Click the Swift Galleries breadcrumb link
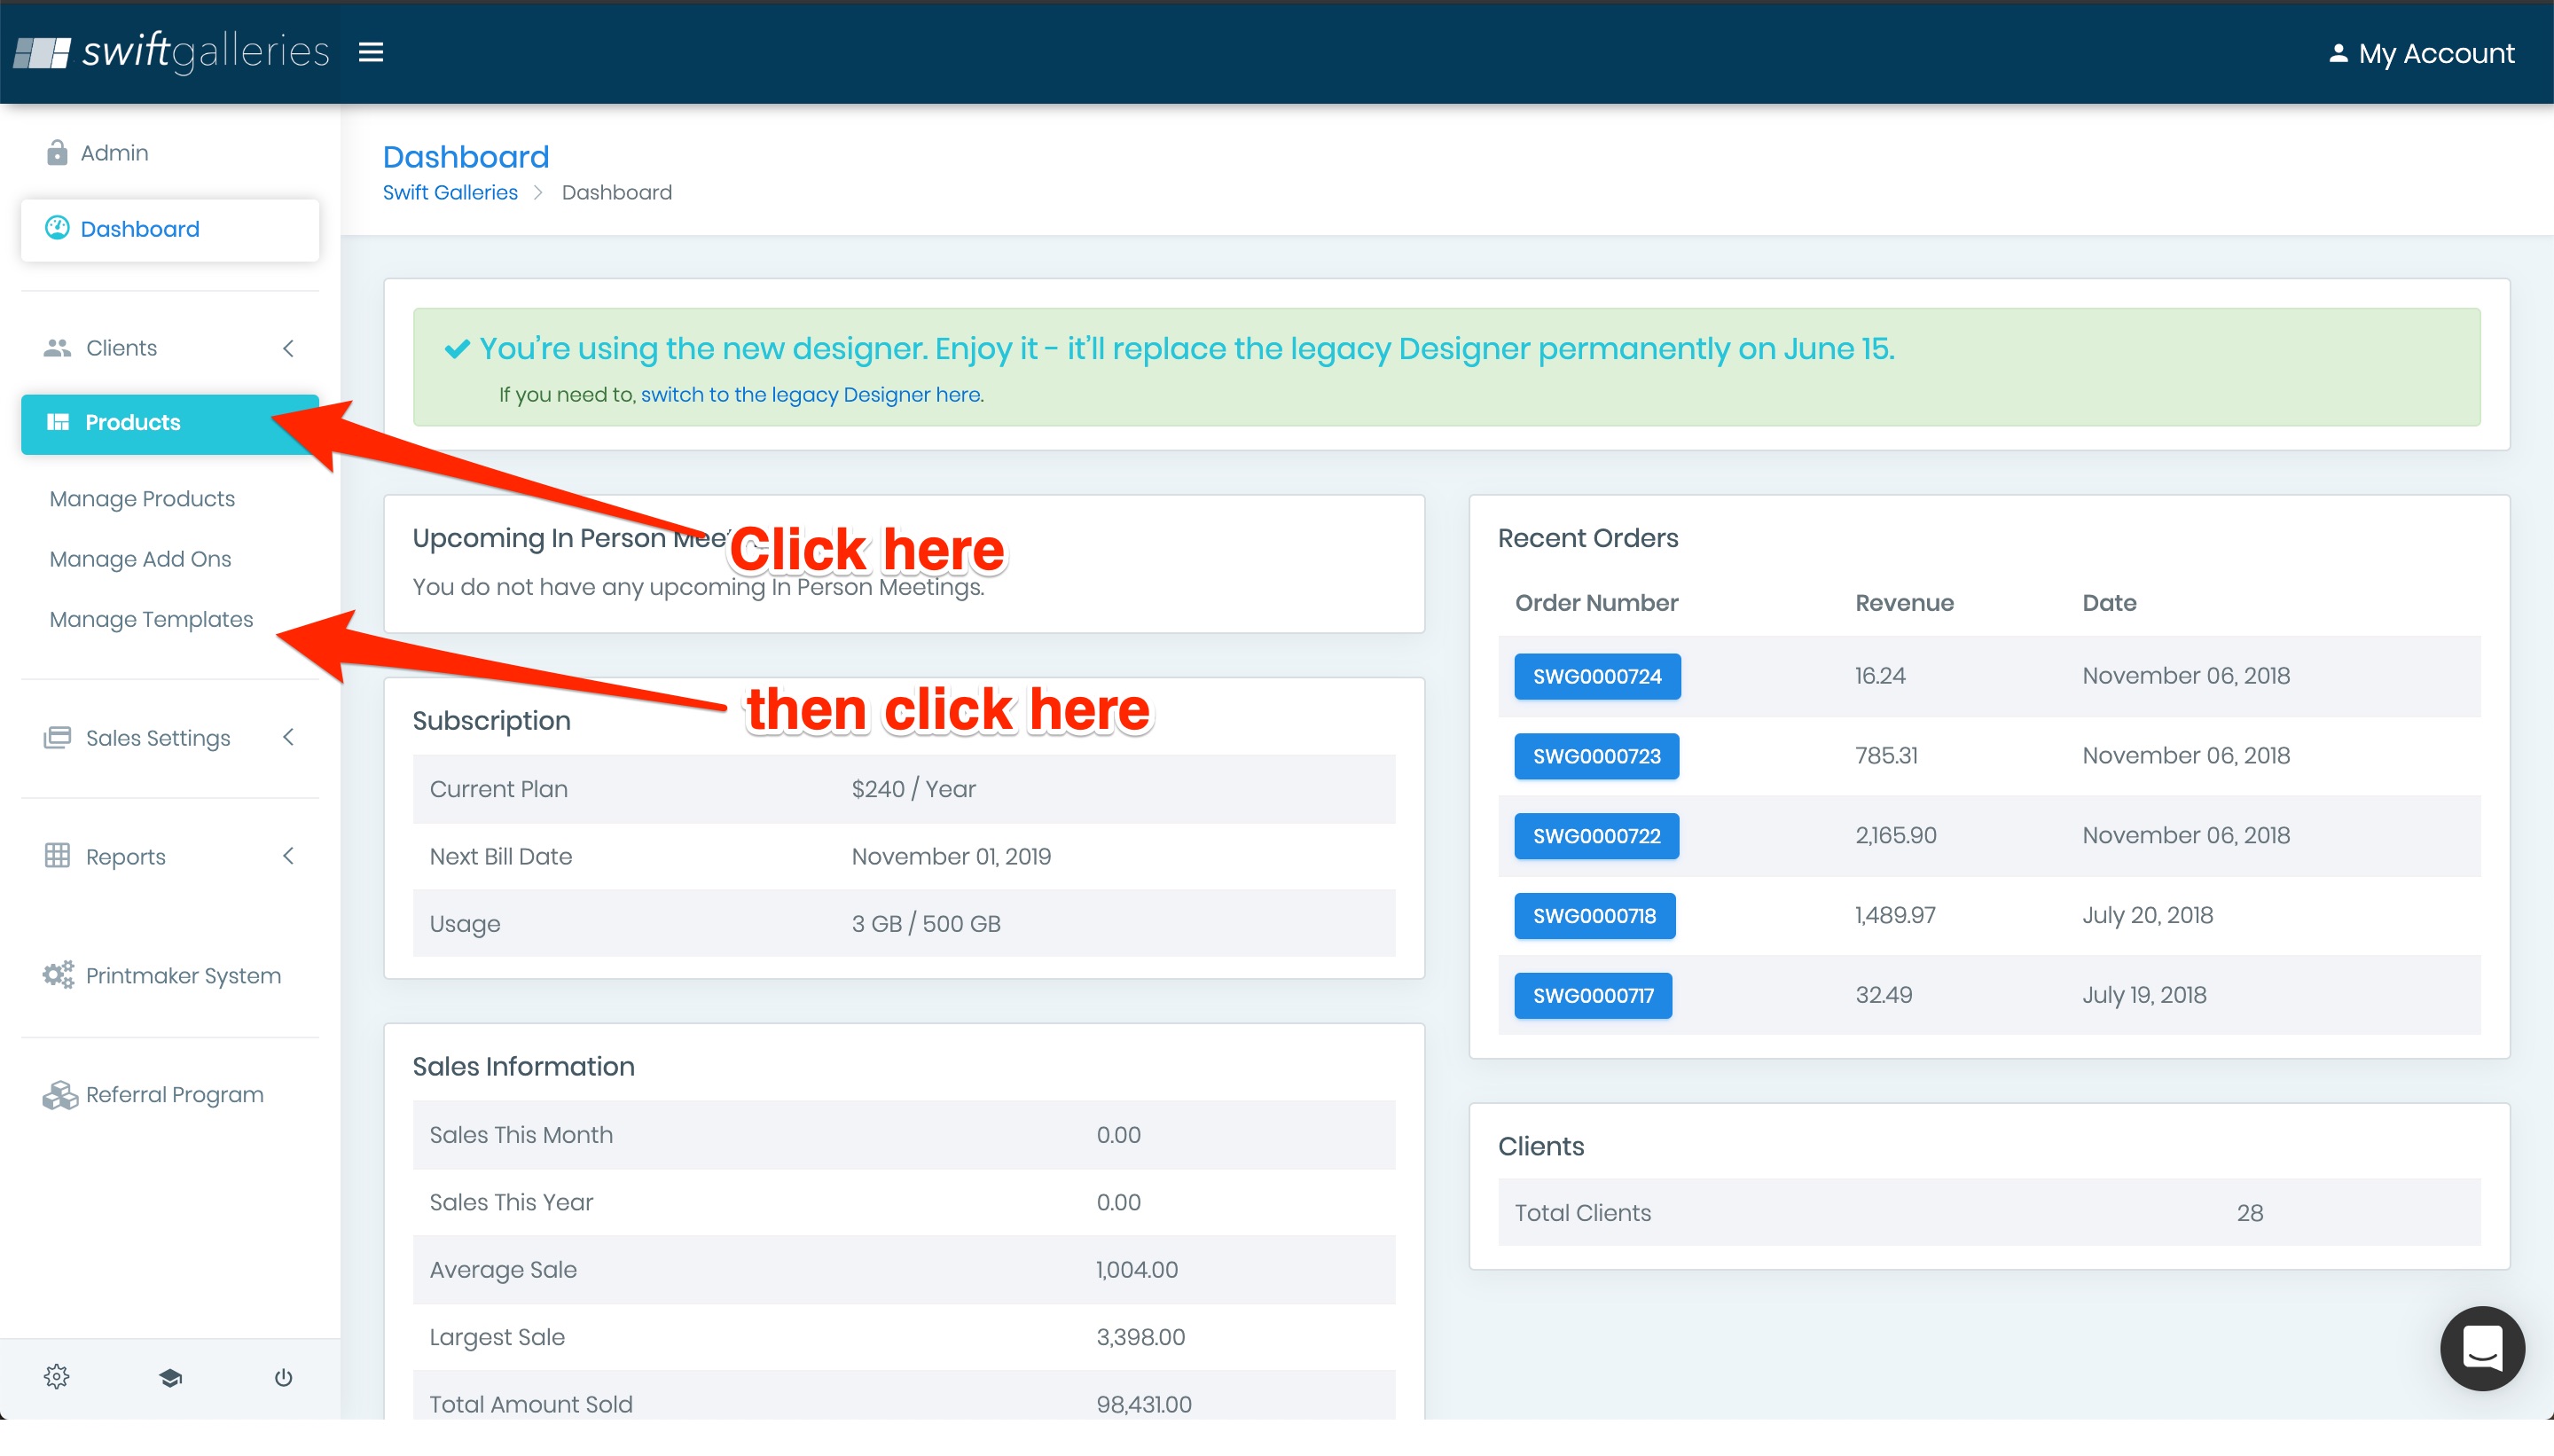This screenshot has width=2554, height=1456. click(x=450, y=192)
